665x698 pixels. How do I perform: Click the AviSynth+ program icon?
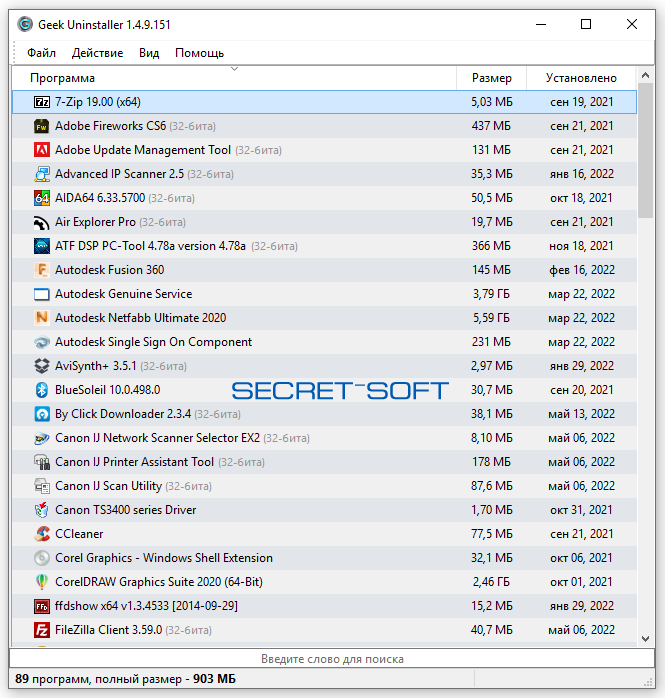[42, 366]
